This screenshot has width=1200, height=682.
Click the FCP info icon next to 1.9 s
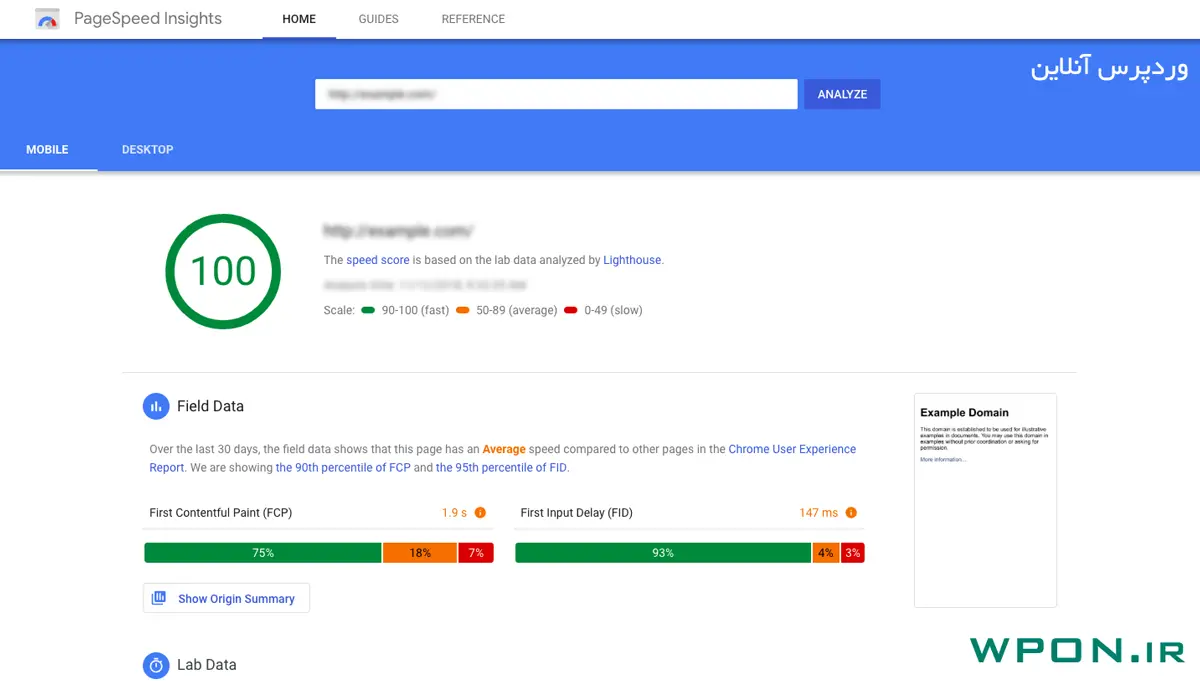(x=480, y=513)
